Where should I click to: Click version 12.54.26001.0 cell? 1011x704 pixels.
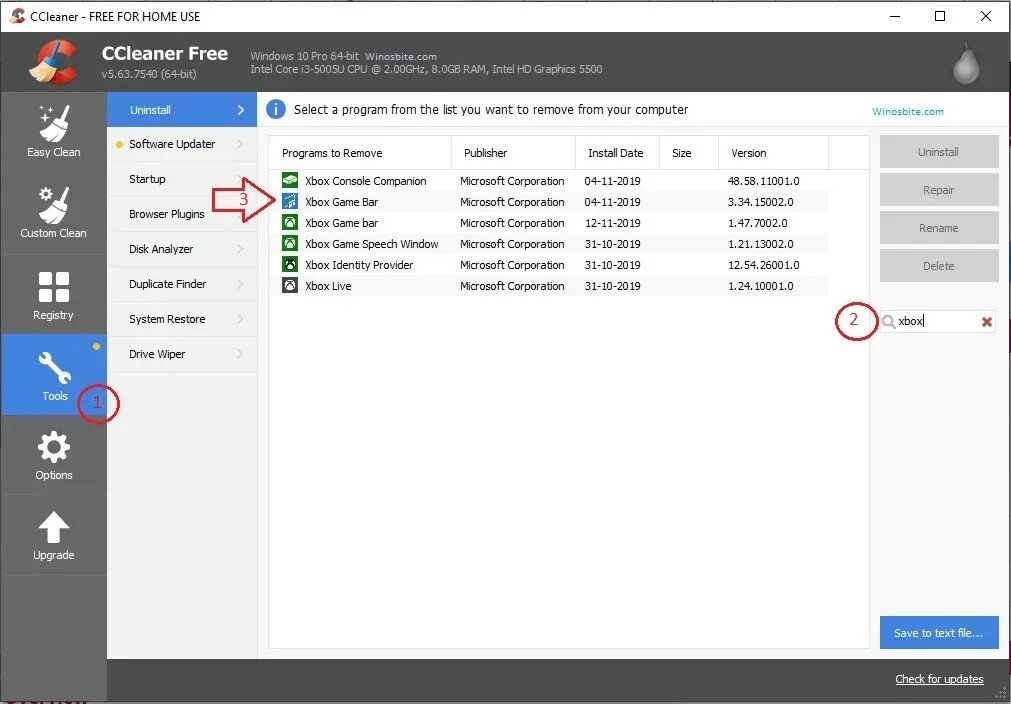763,265
